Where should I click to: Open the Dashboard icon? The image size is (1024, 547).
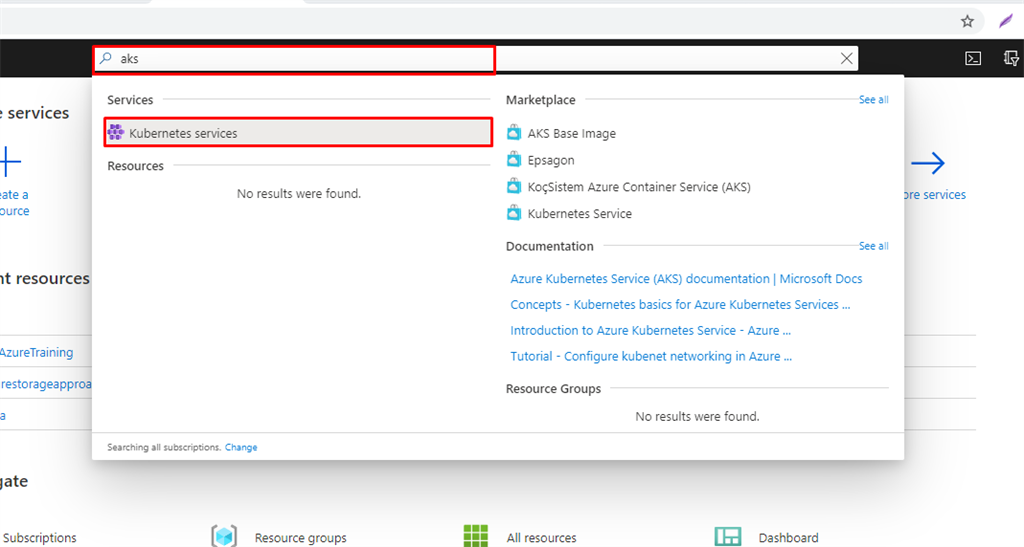[727, 536]
